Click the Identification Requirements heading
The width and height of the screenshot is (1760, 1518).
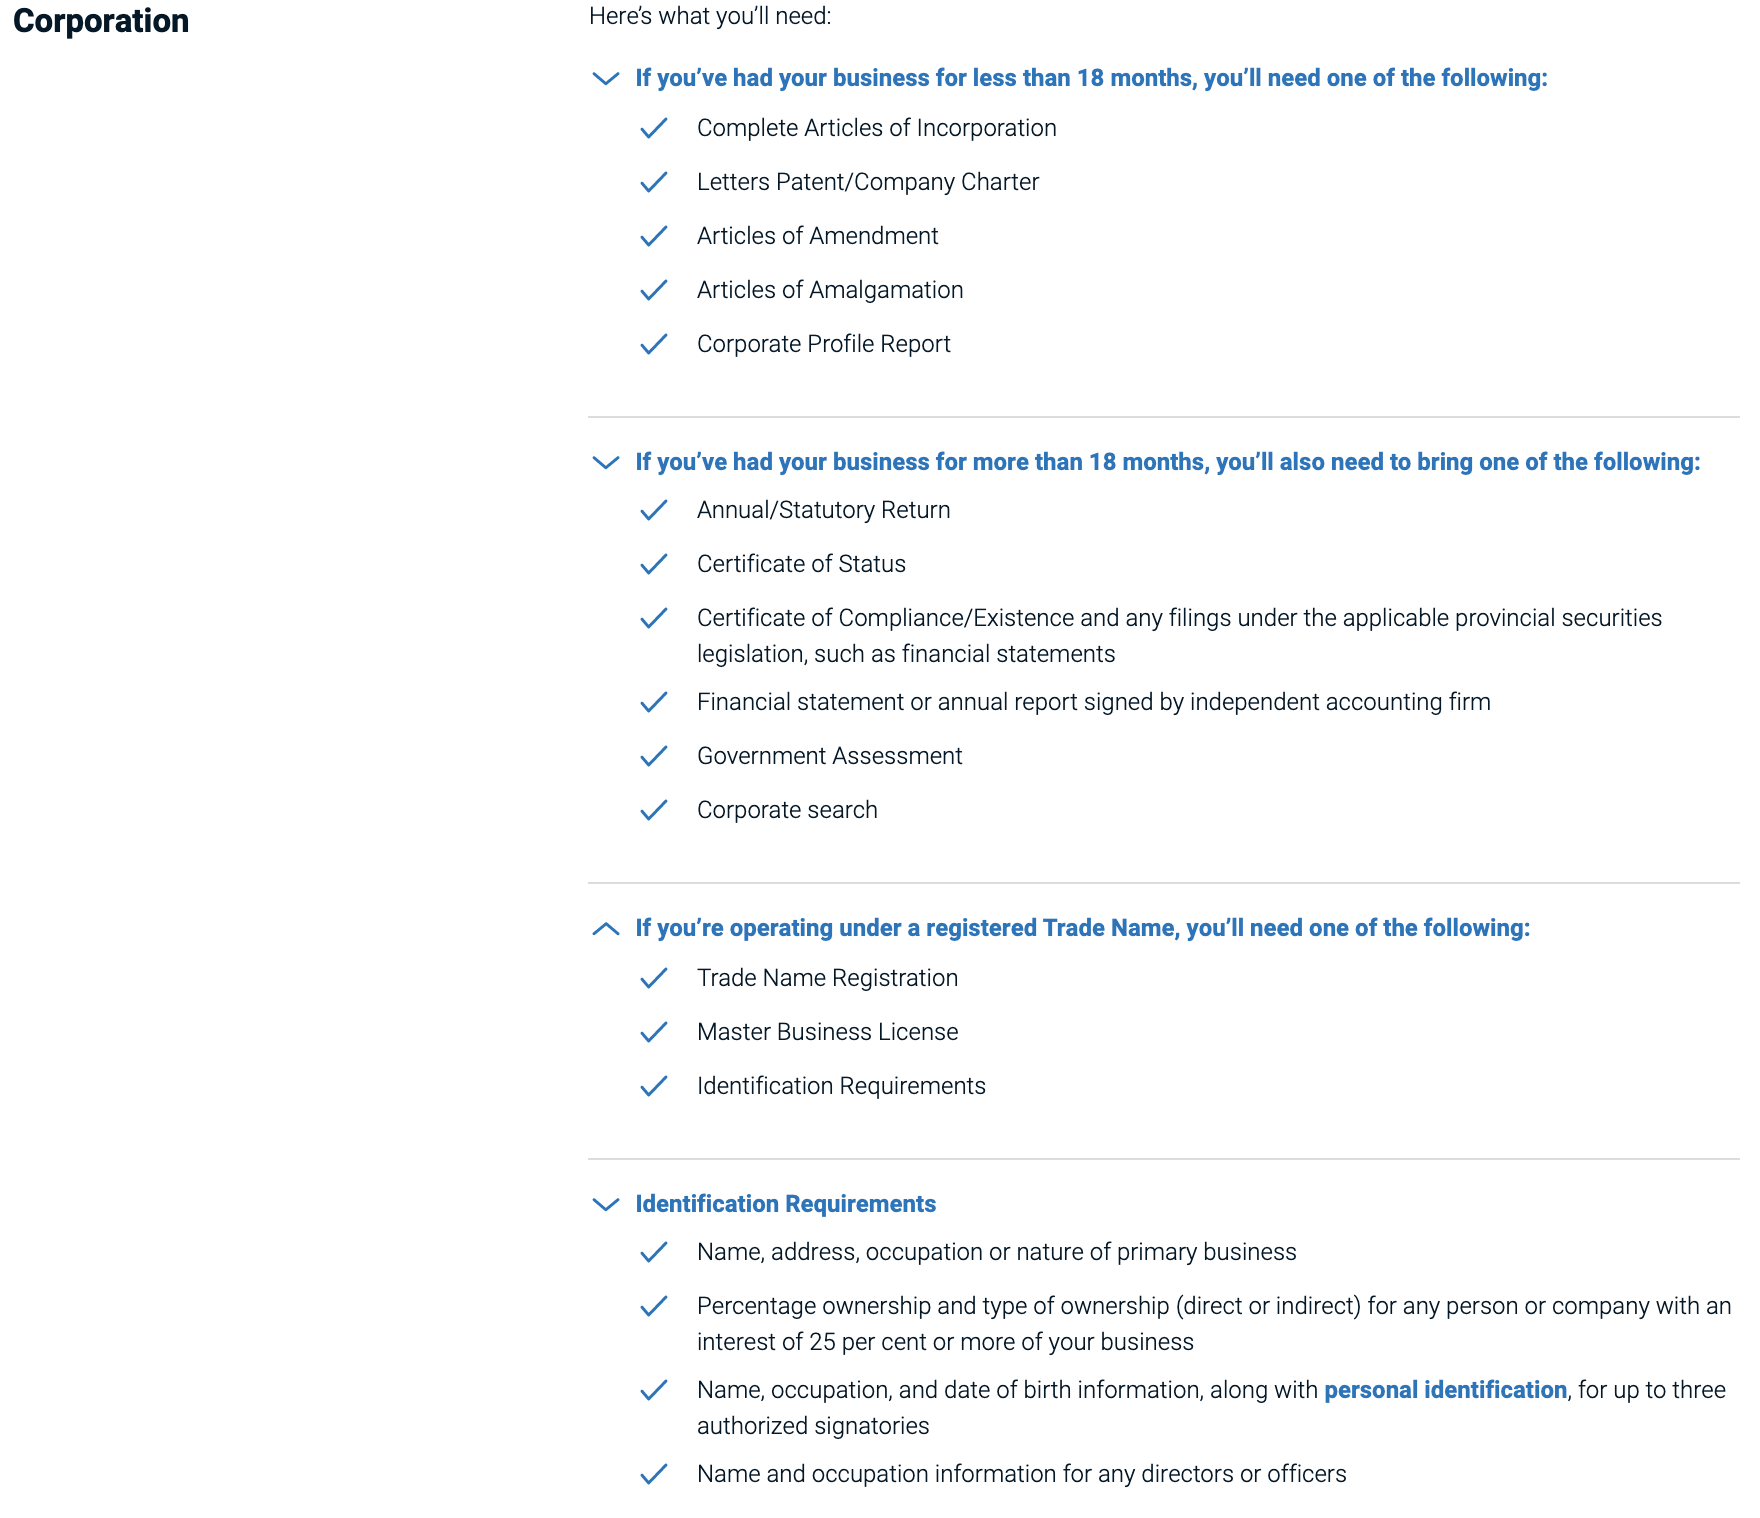click(785, 1204)
